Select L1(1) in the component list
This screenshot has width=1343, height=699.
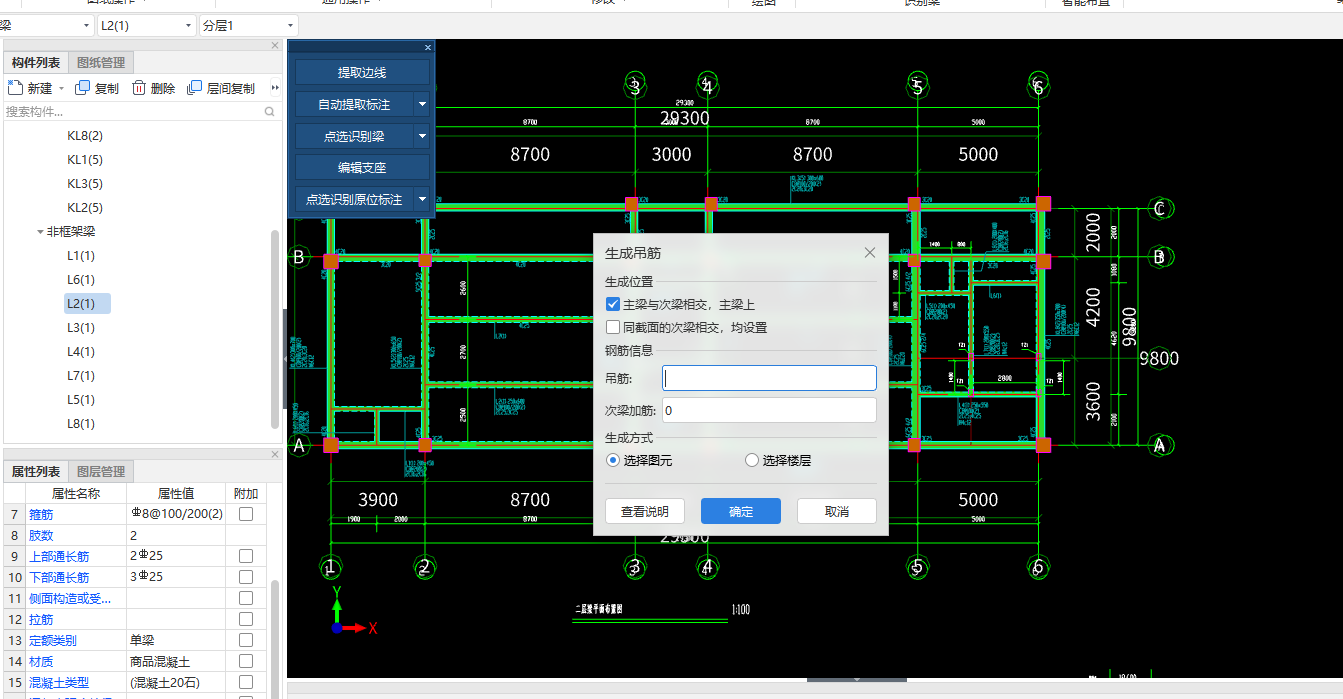(81, 255)
